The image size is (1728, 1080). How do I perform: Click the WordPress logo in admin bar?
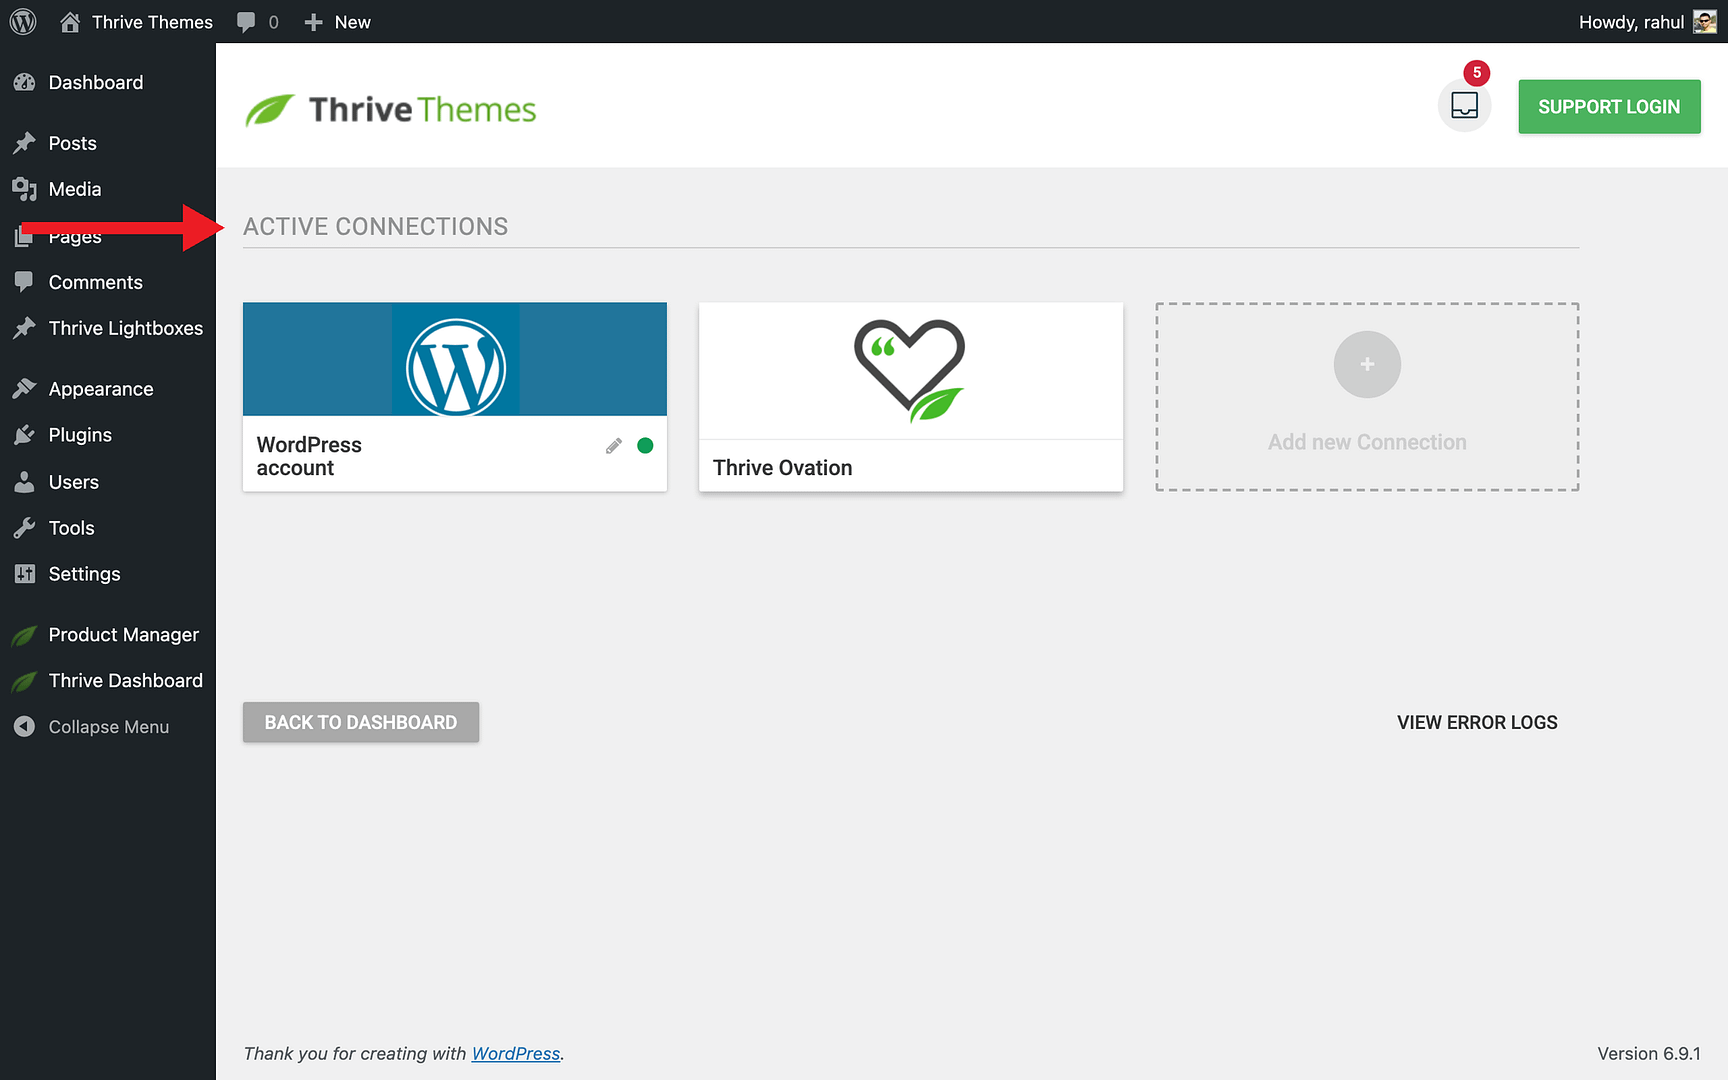pyautogui.click(x=22, y=21)
